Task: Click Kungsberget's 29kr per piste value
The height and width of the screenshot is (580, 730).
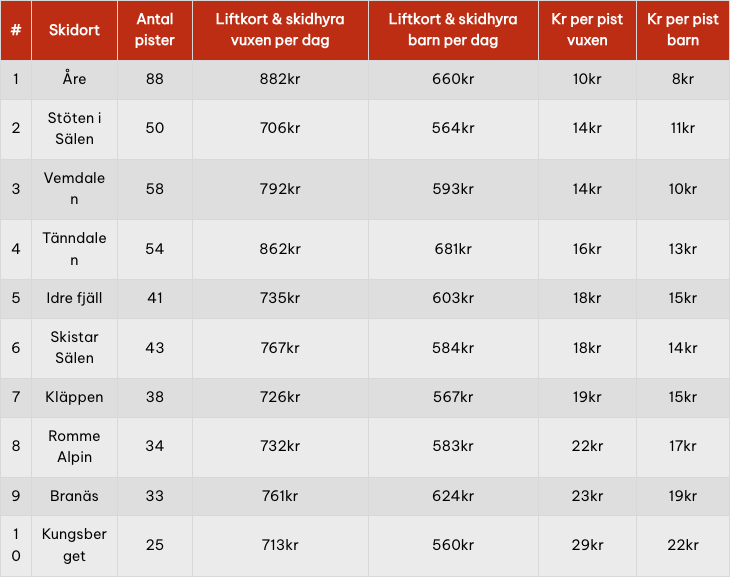Action: tap(587, 545)
